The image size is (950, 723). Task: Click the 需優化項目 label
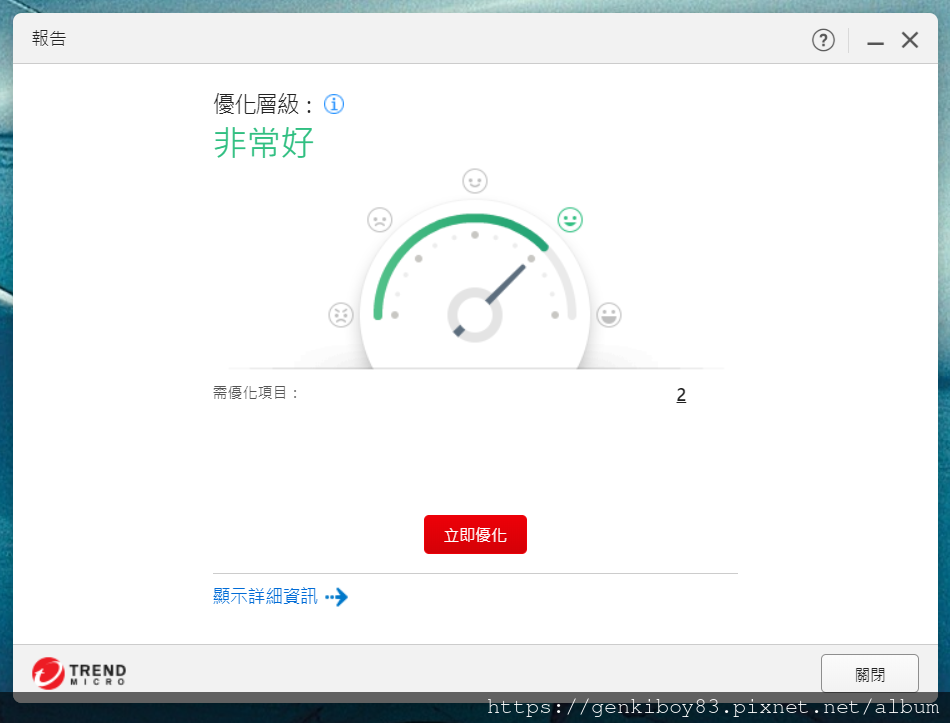pyautogui.click(x=256, y=393)
